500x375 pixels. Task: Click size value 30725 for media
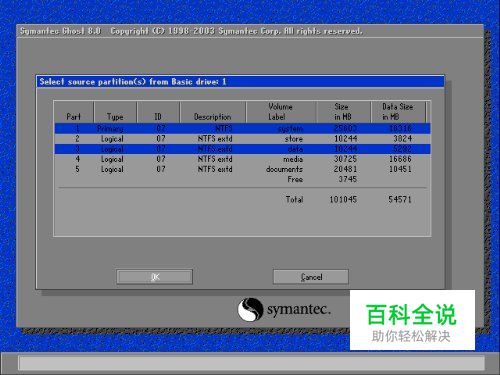click(345, 159)
